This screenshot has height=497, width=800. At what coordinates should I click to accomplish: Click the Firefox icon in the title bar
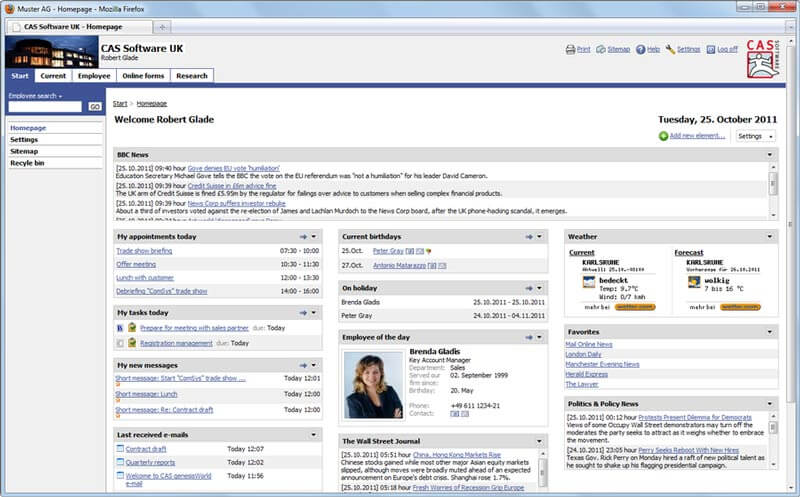click(9, 9)
